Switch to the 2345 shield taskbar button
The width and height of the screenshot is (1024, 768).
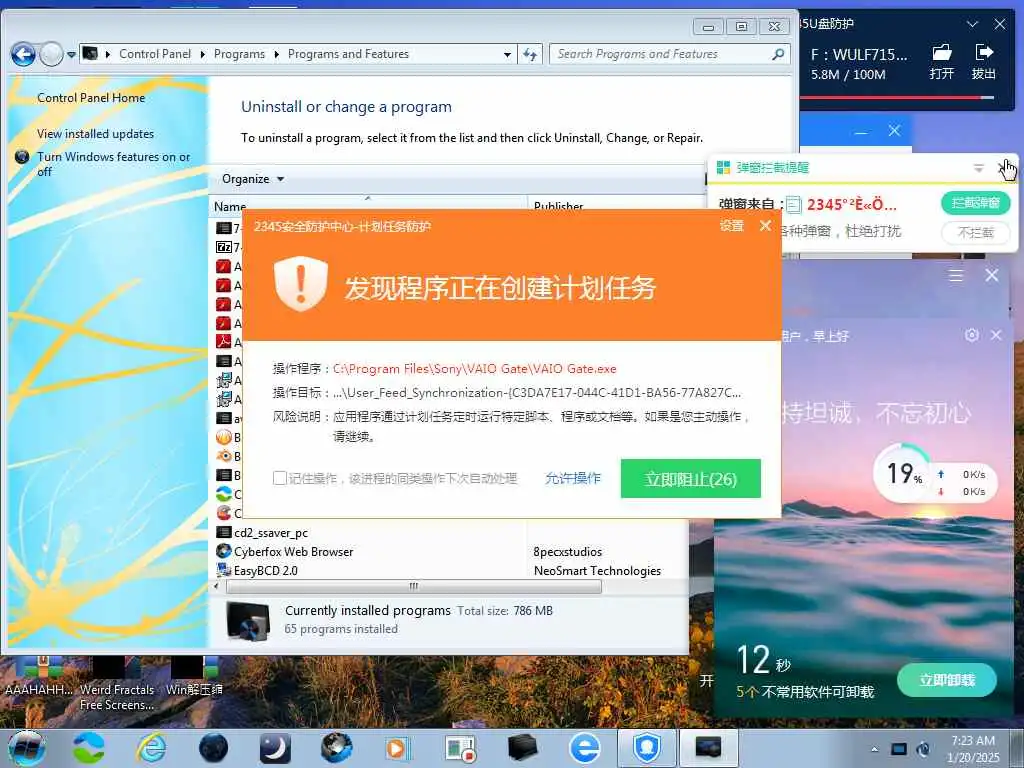646,748
